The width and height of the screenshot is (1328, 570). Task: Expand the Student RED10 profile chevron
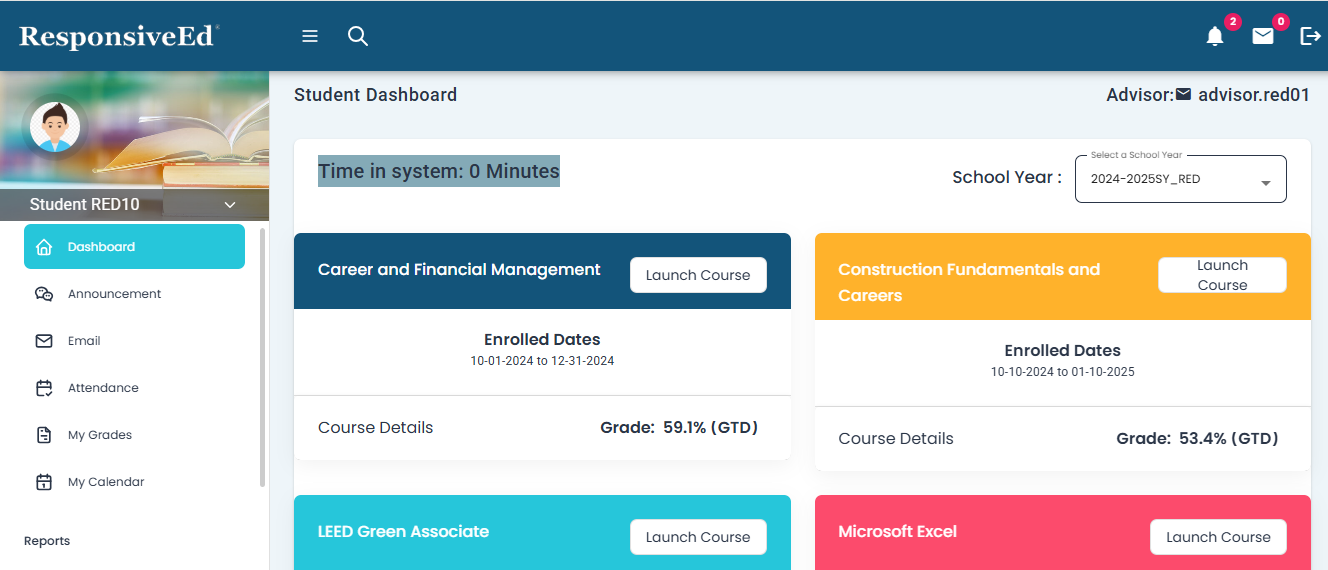coord(230,205)
